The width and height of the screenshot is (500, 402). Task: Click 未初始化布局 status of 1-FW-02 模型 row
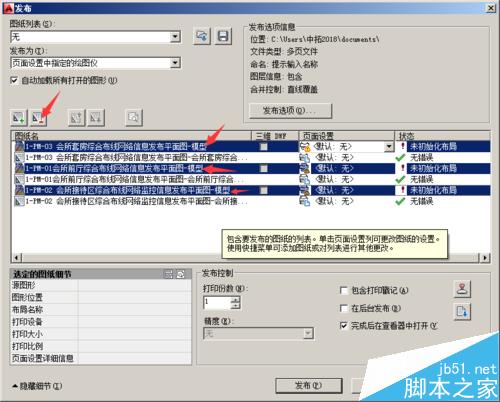[433, 190]
